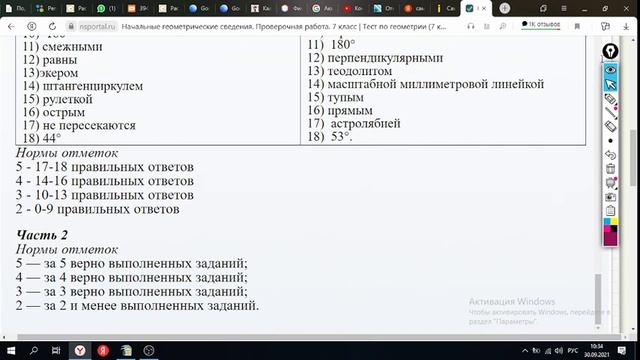The image size is (640, 360).
Task: Pick the cyan color swatch
Action: (x=607, y=222)
